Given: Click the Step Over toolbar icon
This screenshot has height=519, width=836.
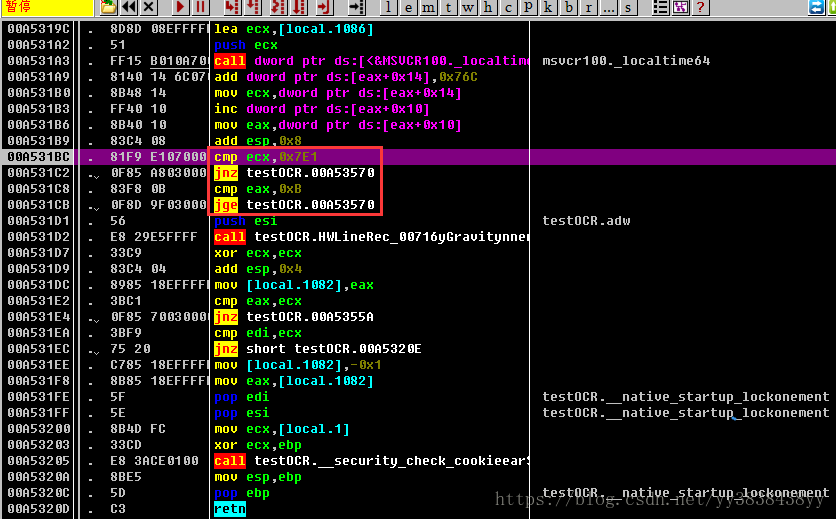Looking at the screenshot, I should point(253,7).
